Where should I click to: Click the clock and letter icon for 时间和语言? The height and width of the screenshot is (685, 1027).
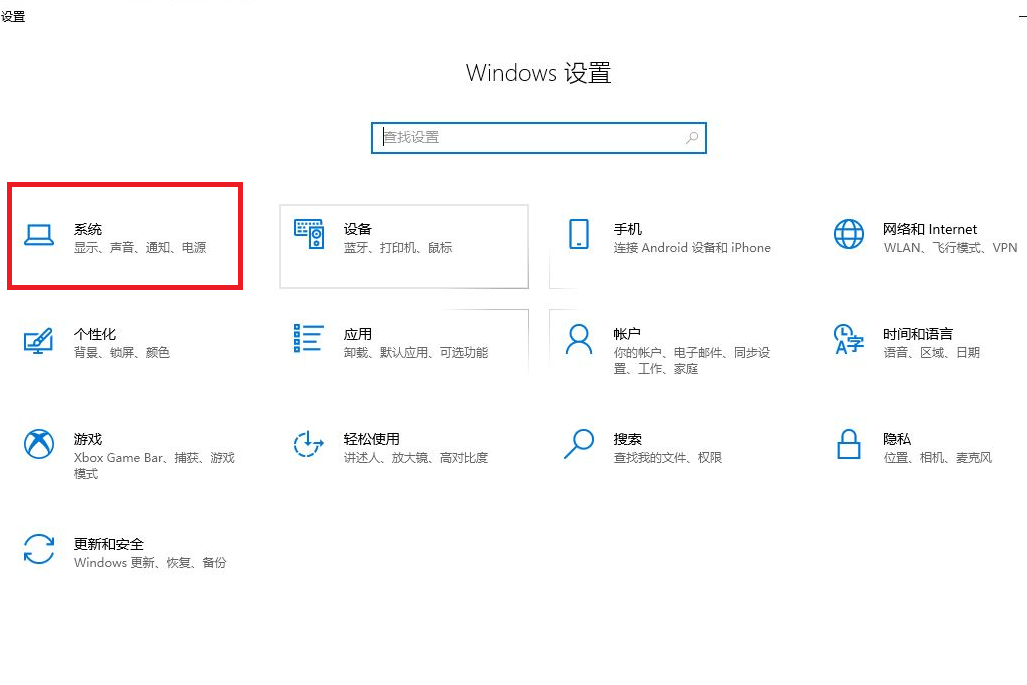(849, 339)
